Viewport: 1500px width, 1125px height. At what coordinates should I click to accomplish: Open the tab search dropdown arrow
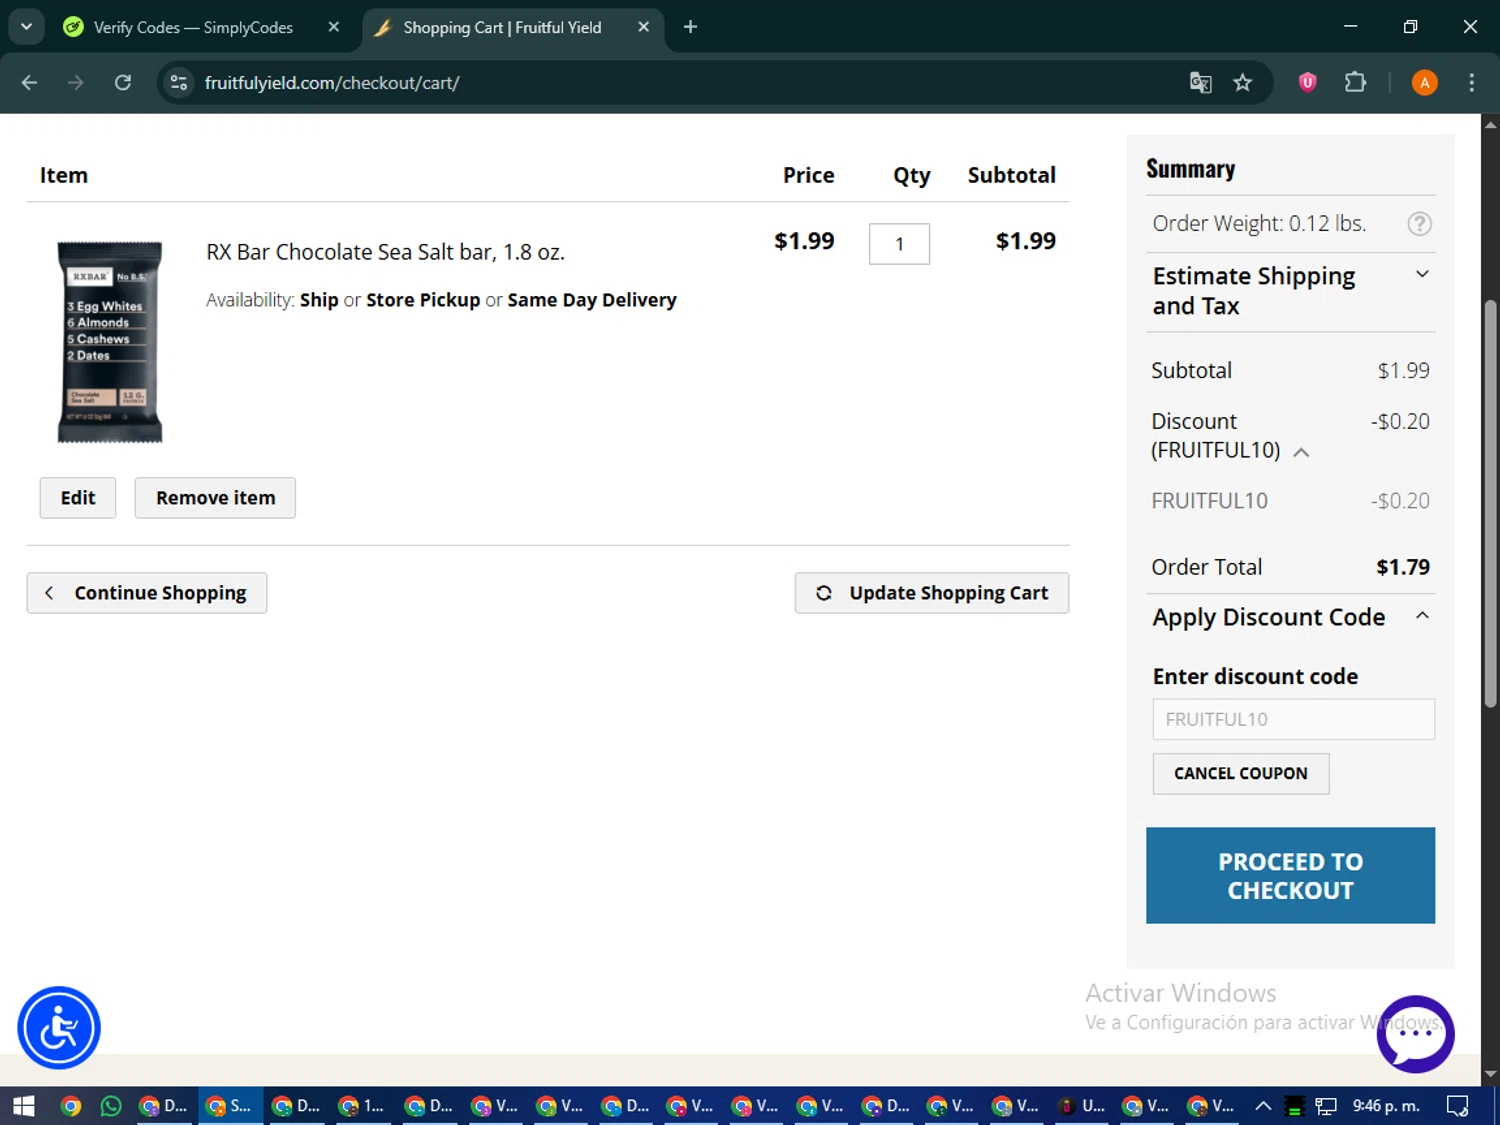pos(26,27)
